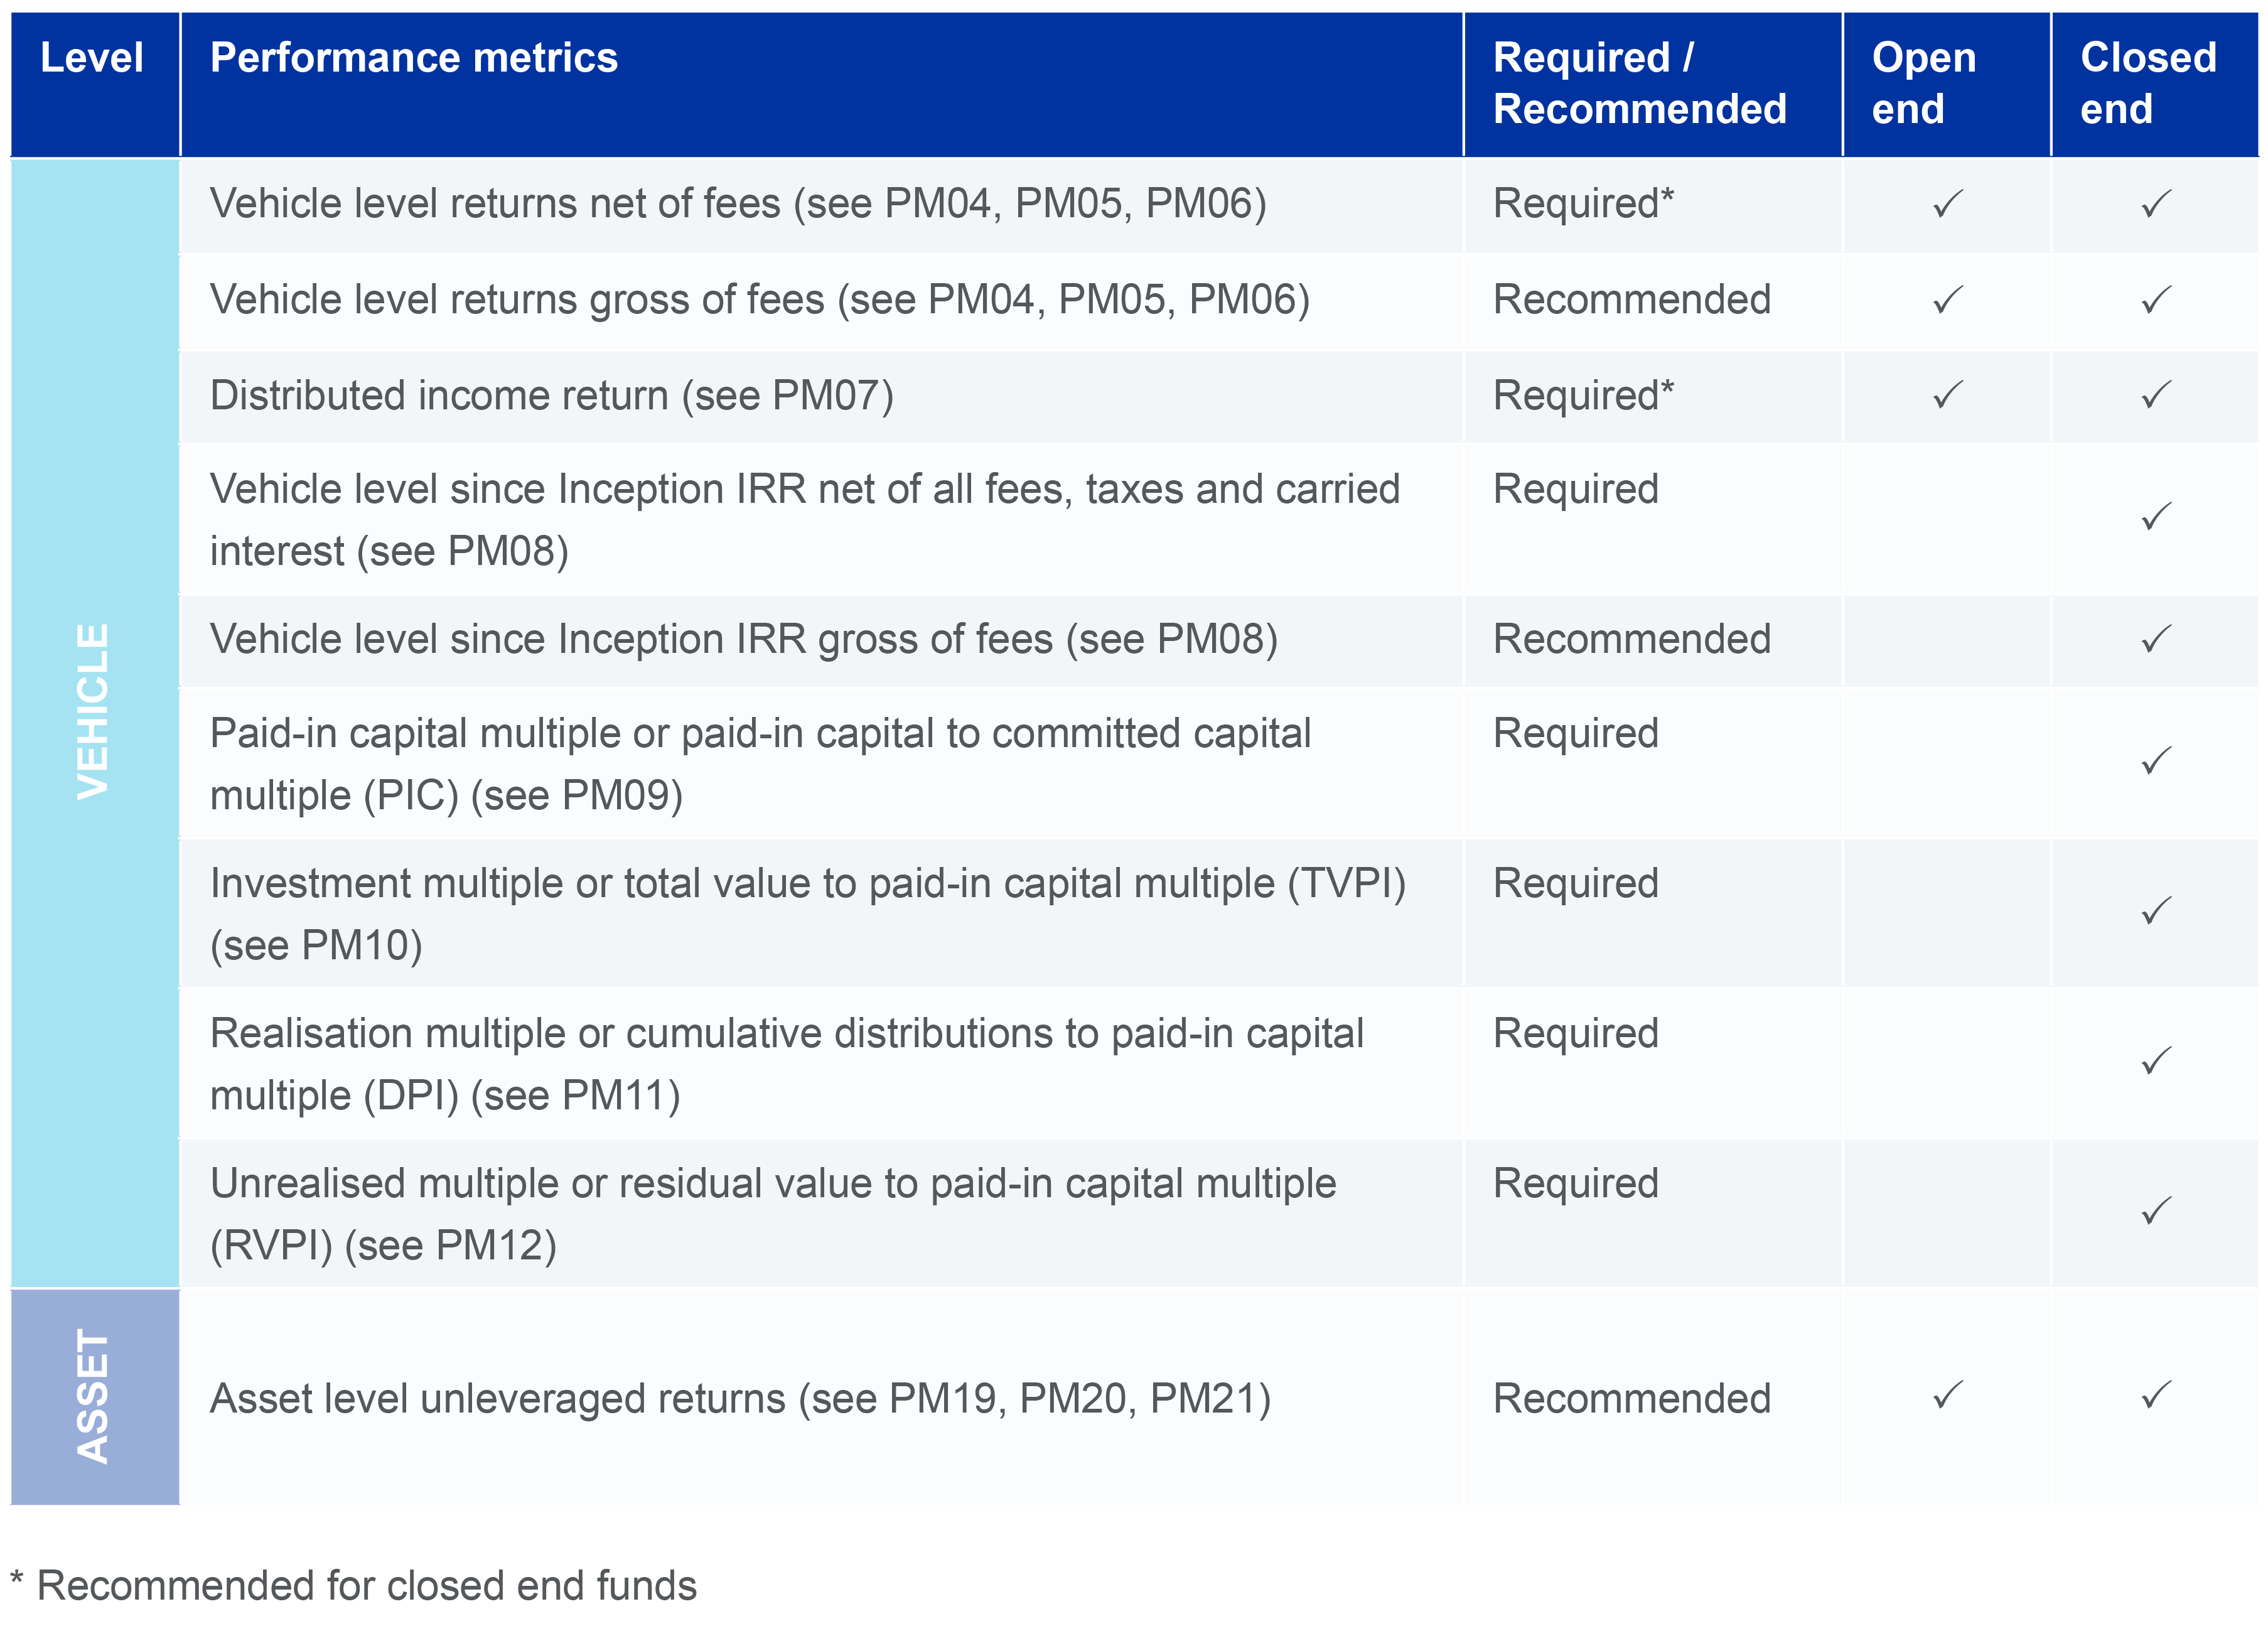Select Open end check for Distributed income return
Image resolution: width=2268 pixels, height=1626 pixels.
(x=1947, y=395)
